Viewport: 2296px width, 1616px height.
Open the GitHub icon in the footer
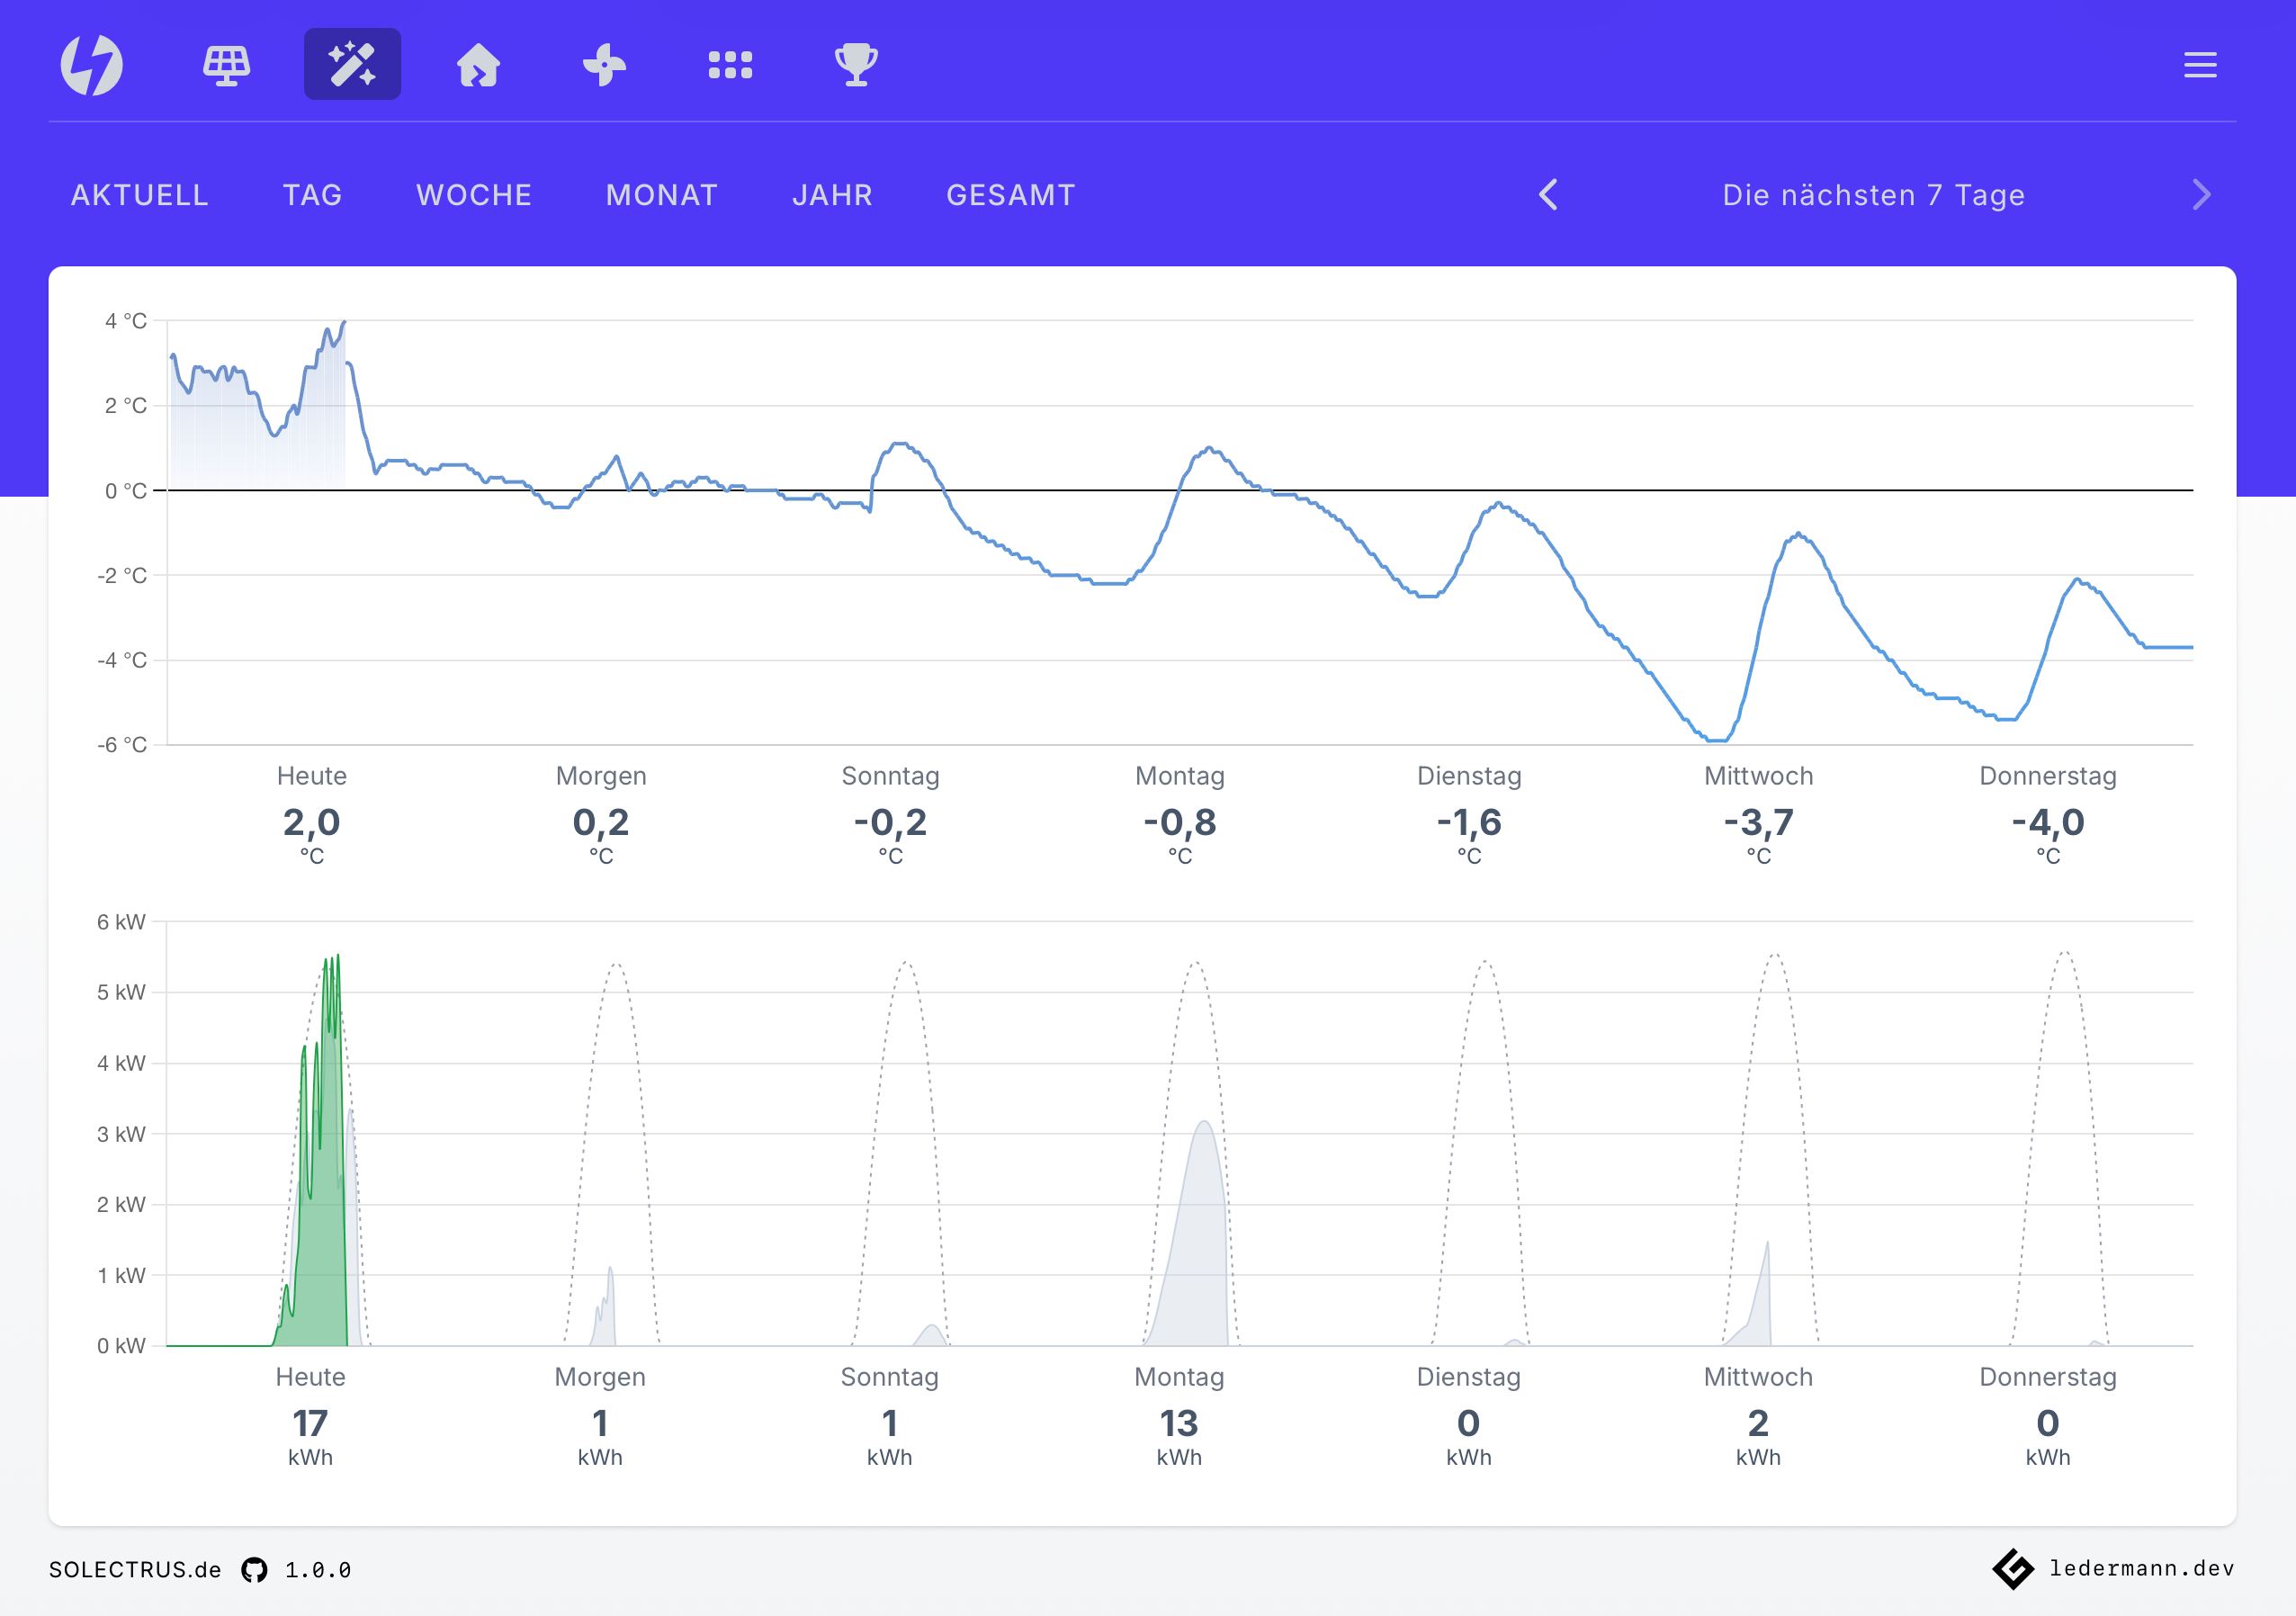255,1570
